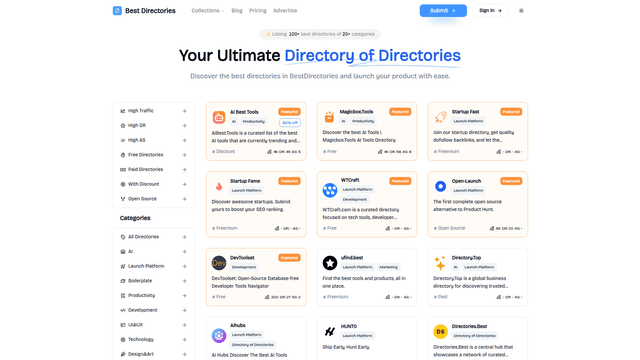Click the Sign In button
640x360 pixels.
pos(490,11)
